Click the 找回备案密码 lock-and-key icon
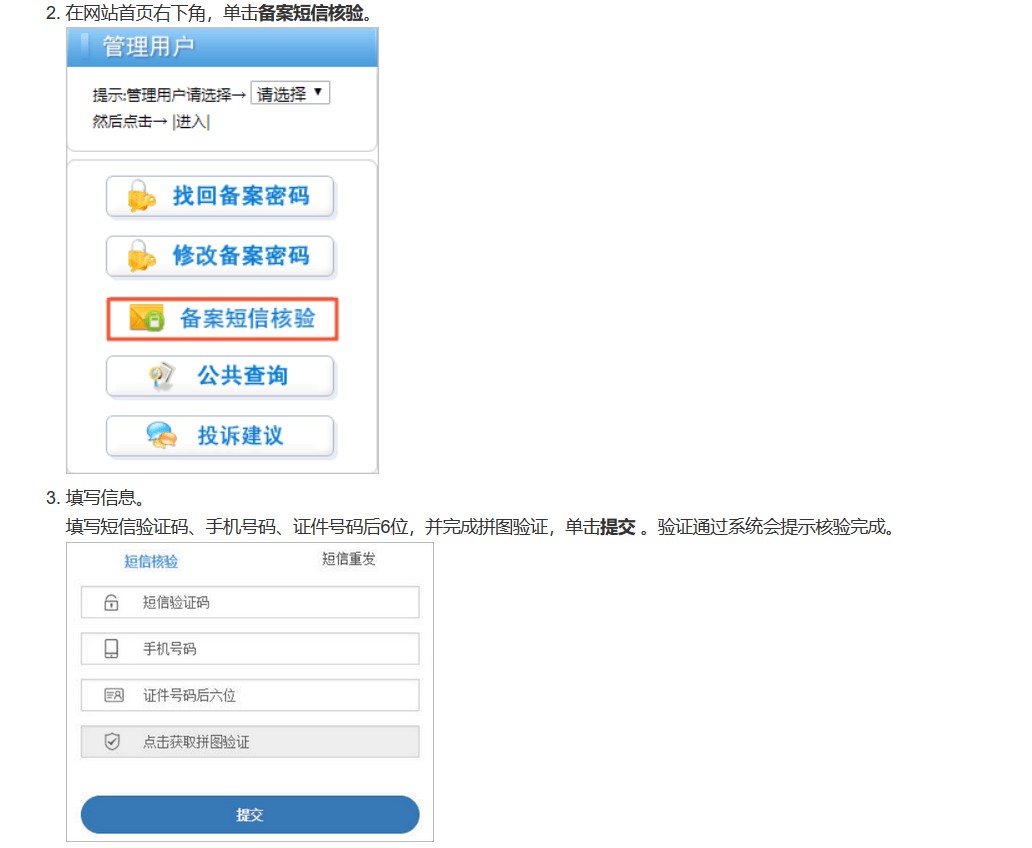 point(142,197)
